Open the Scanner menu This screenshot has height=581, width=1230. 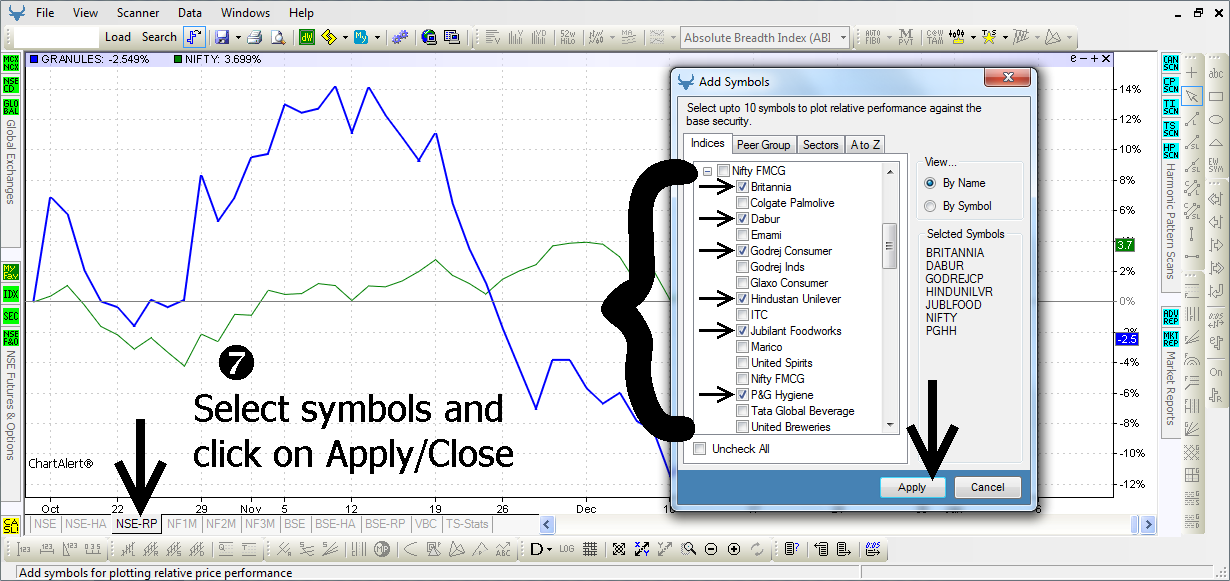(137, 13)
